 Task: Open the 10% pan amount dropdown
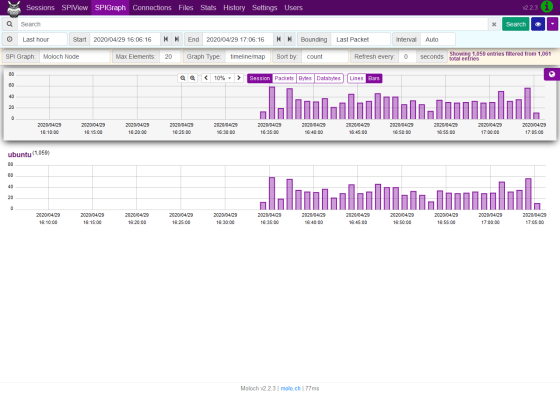pyautogui.click(x=222, y=78)
